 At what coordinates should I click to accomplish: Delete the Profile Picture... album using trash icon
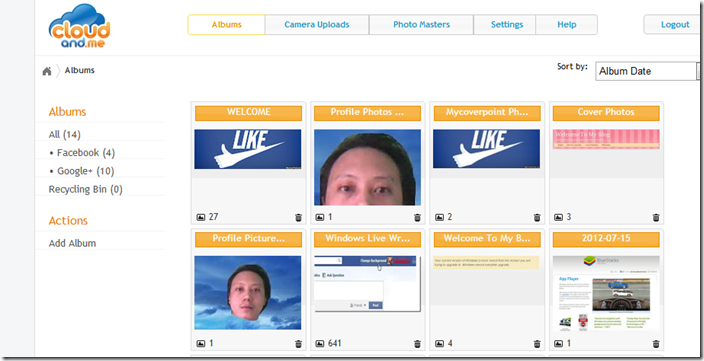pos(298,344)
